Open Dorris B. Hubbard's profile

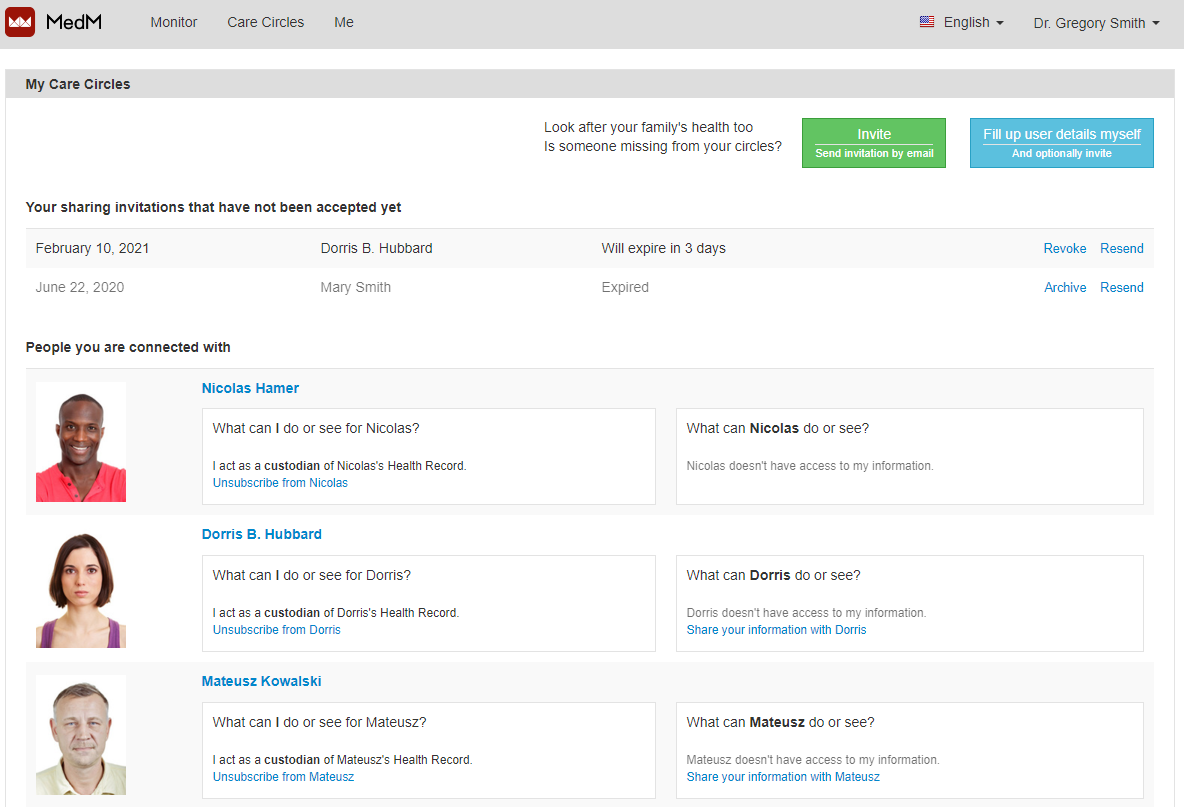click(262, 534)
